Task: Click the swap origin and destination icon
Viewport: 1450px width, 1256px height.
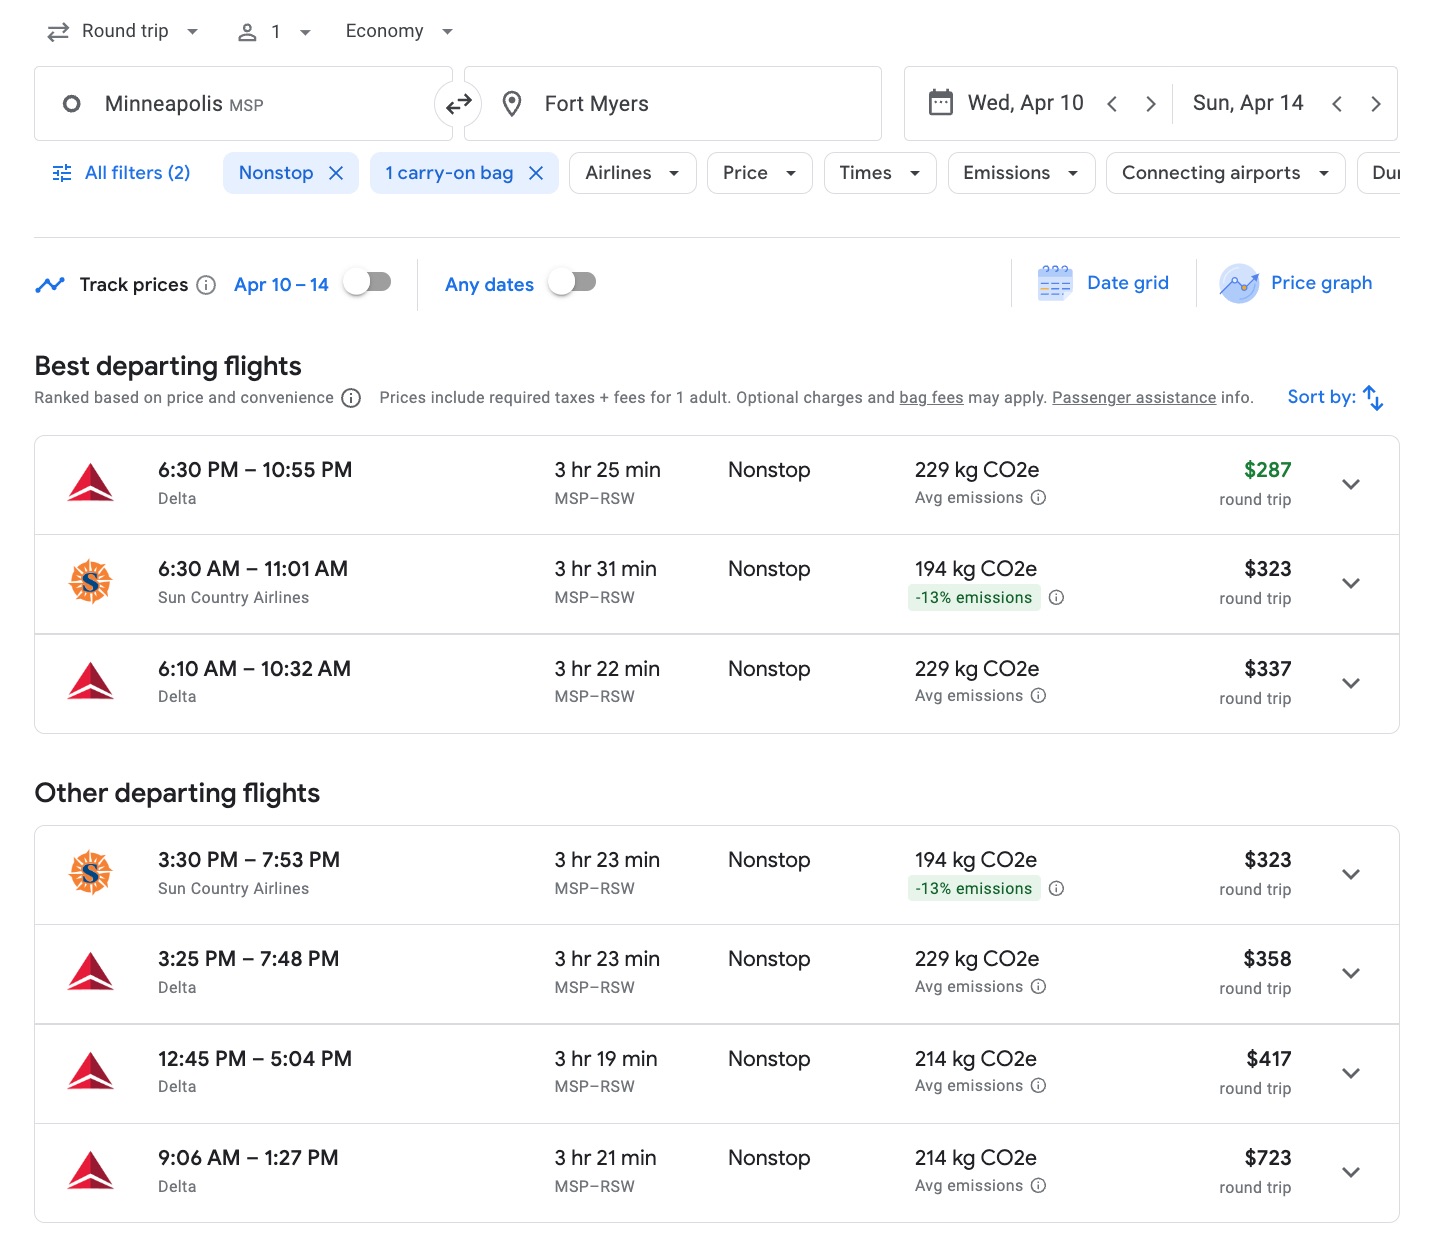Action: (x=458, y=103)
